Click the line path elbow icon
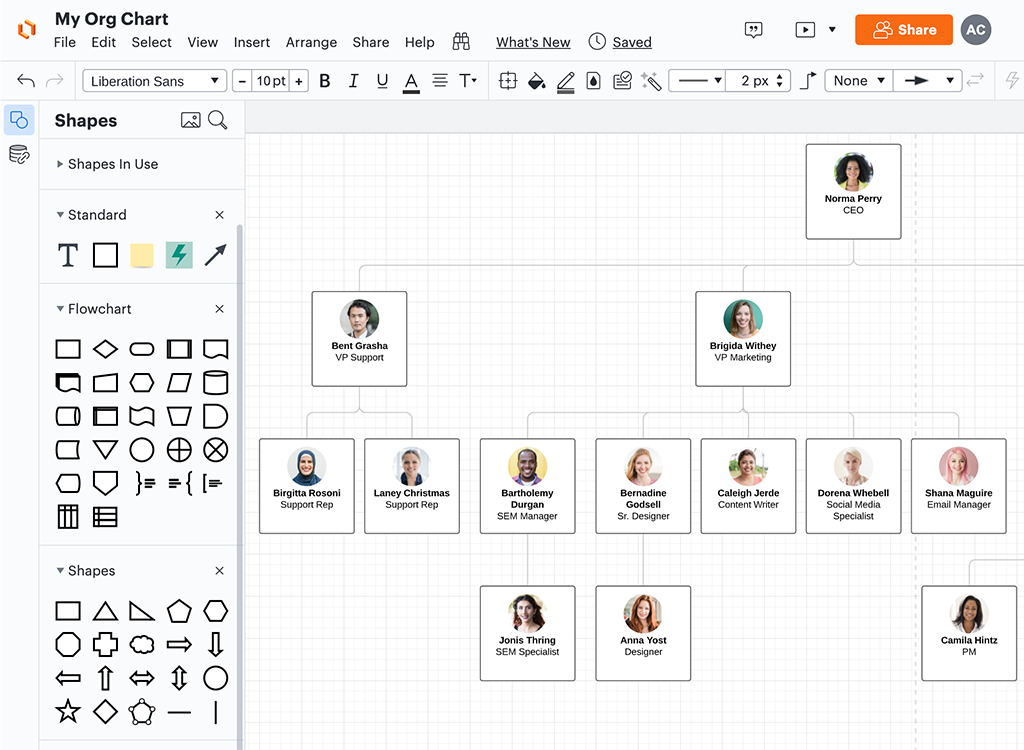Screen dimensions: 1024x750 pyautogui.click(x=808, y=81)
